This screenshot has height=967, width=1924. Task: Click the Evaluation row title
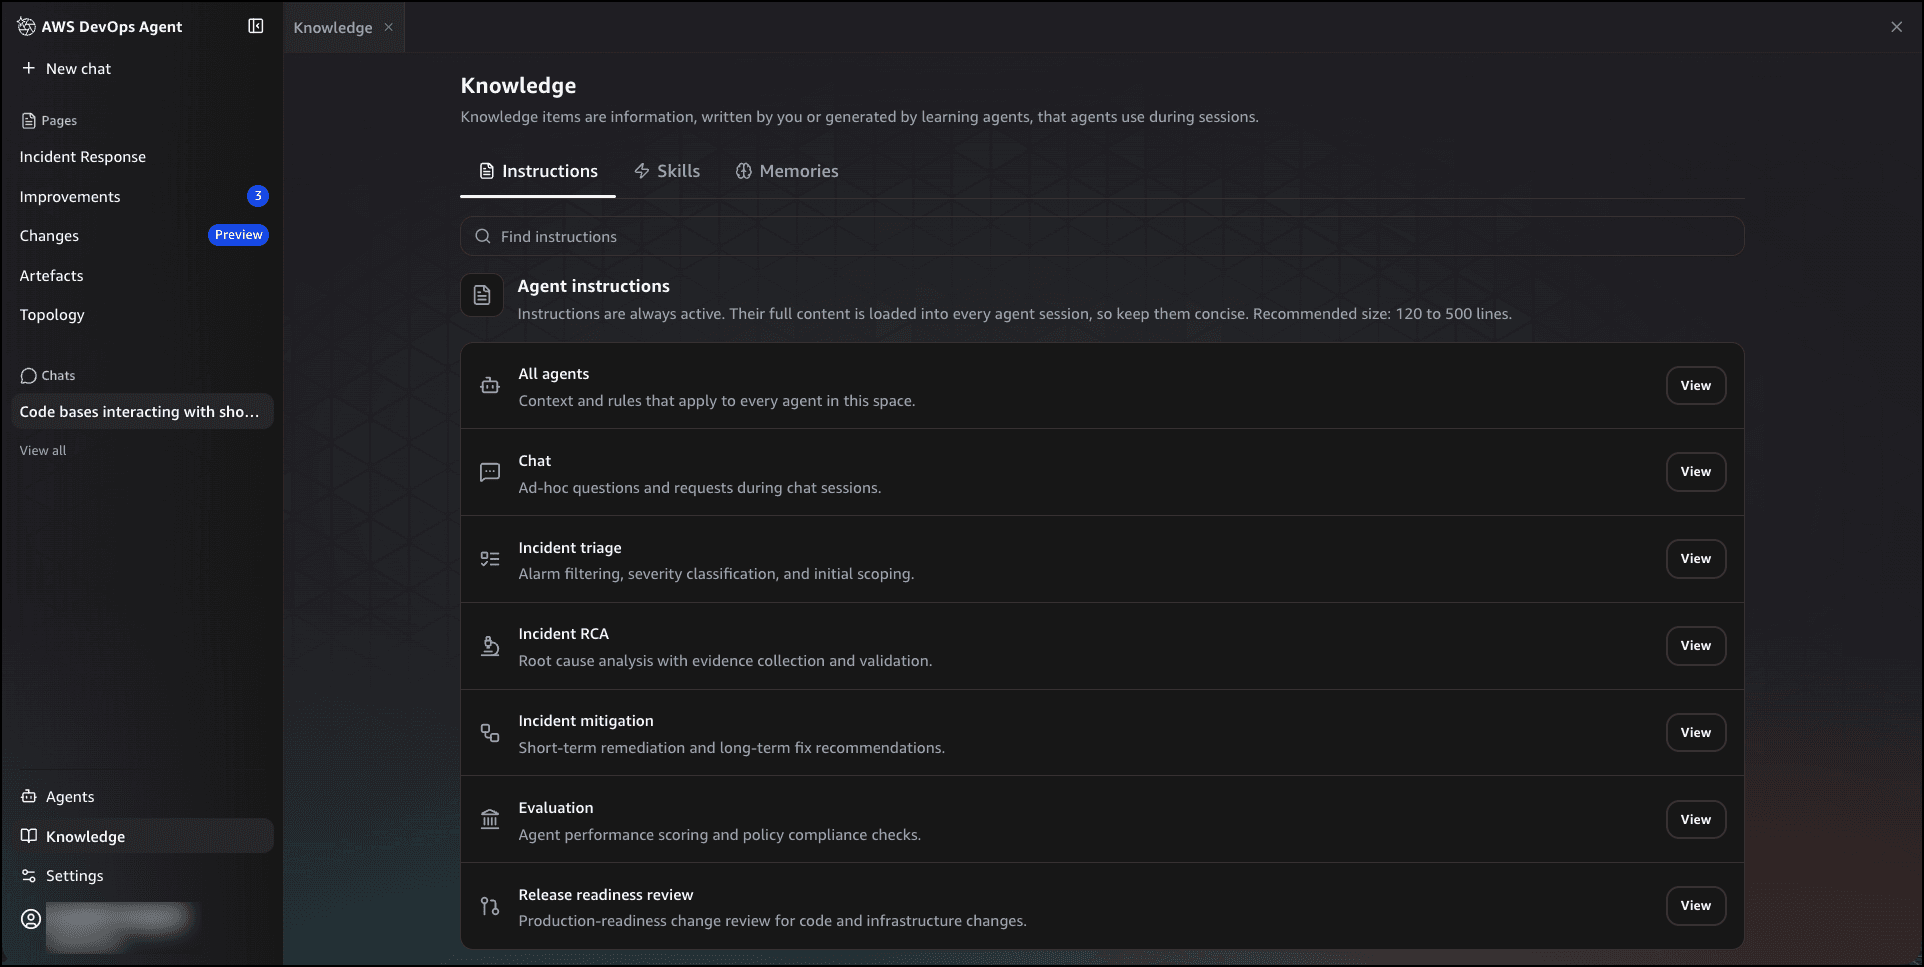tap(556, 808)
